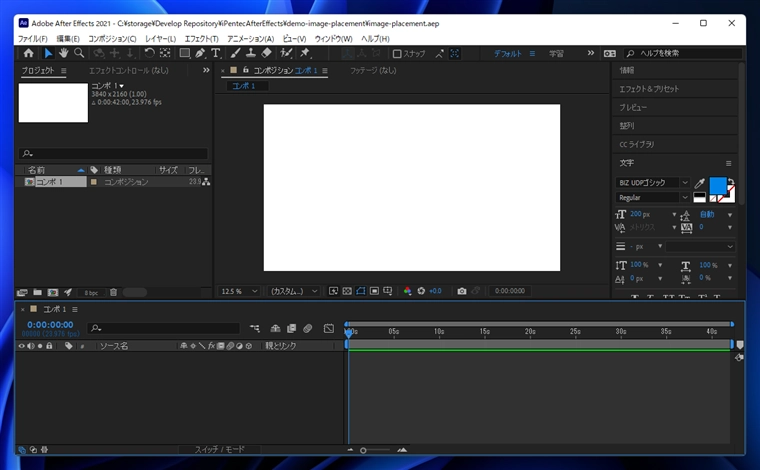Select the Rectangle shape tool
This screenshot has width=760, height=470.
click(185, 53)
